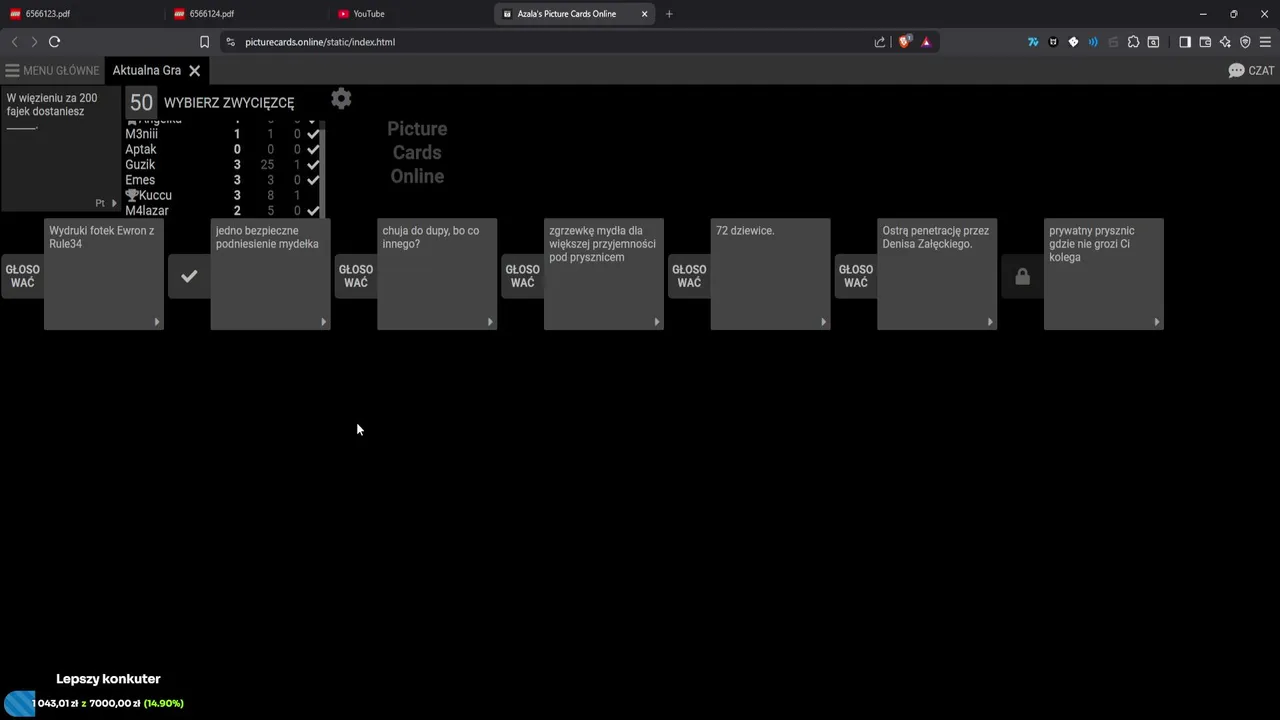This screenshot has height=720, width=1280.
Task: Open Leo AI sparkle icon
Action: coord(1225,42)
